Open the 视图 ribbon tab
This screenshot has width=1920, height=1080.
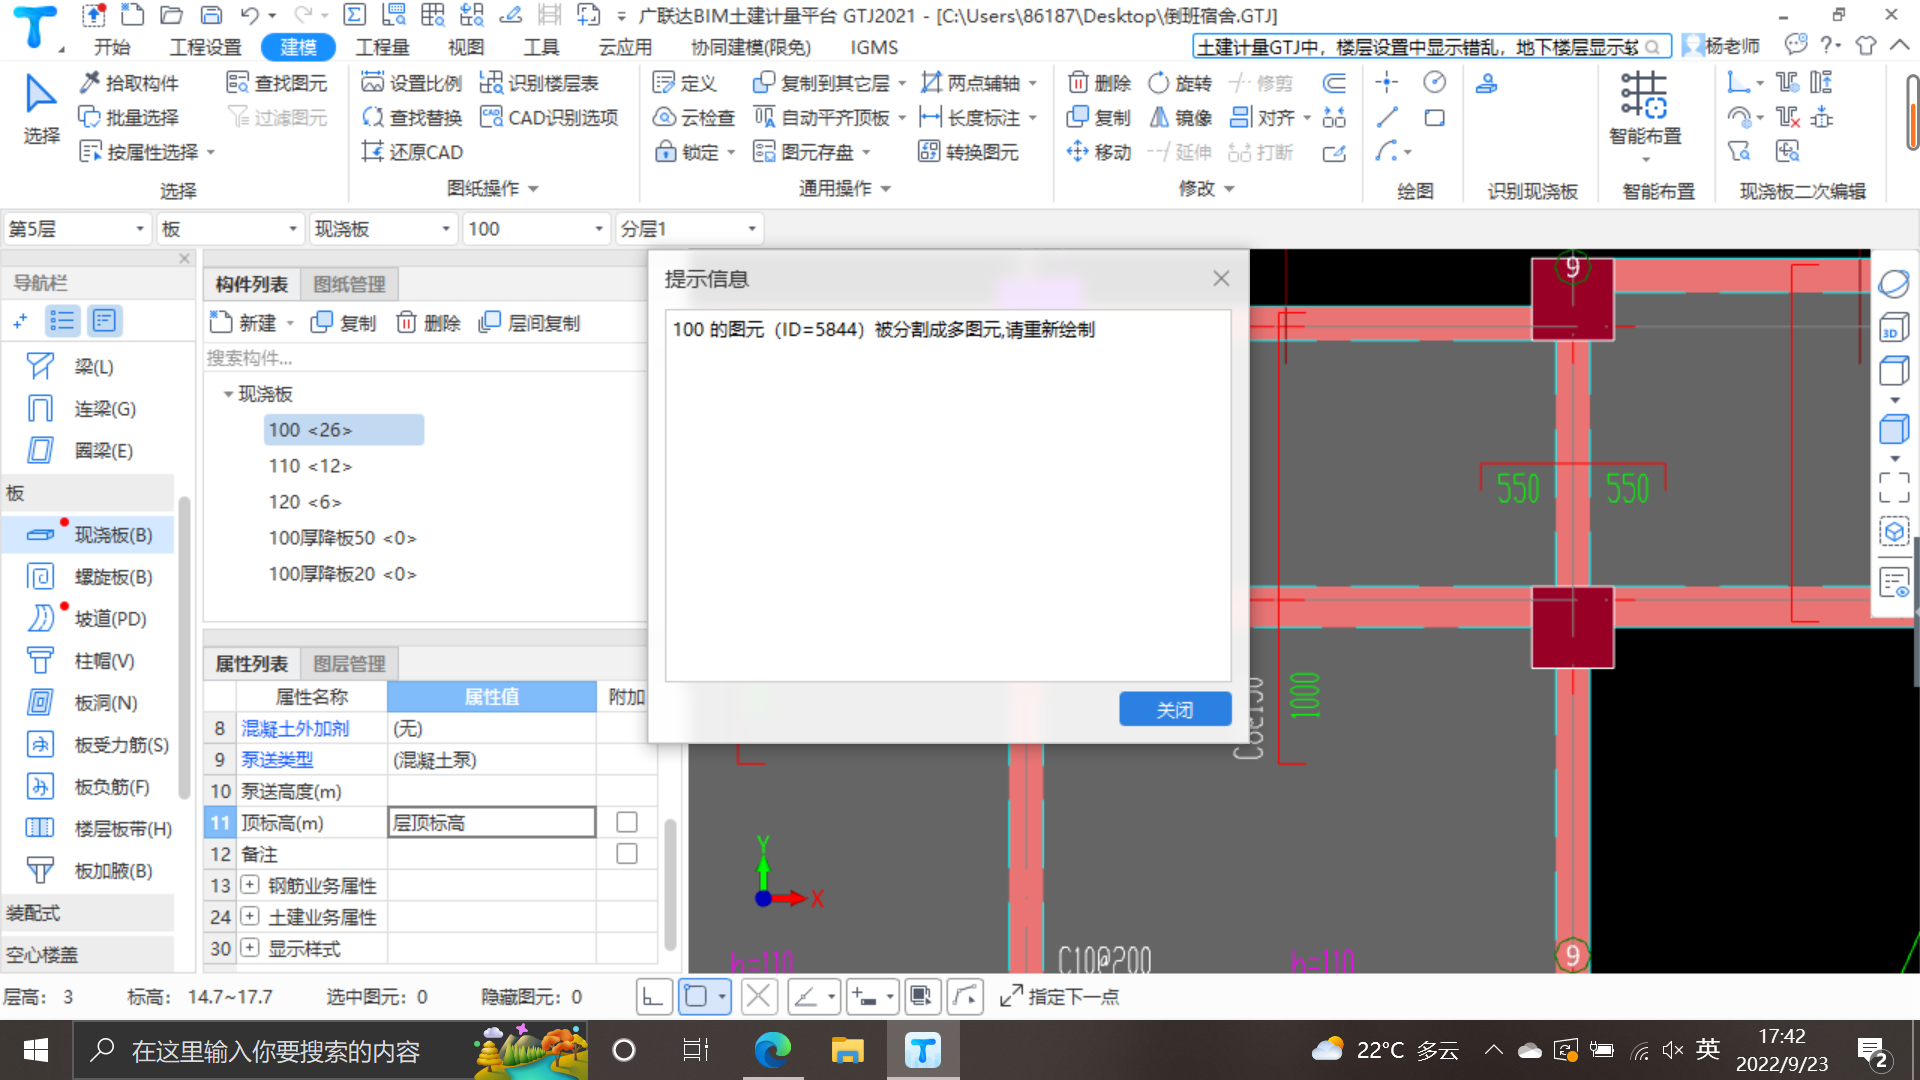[x=465, y=47]
